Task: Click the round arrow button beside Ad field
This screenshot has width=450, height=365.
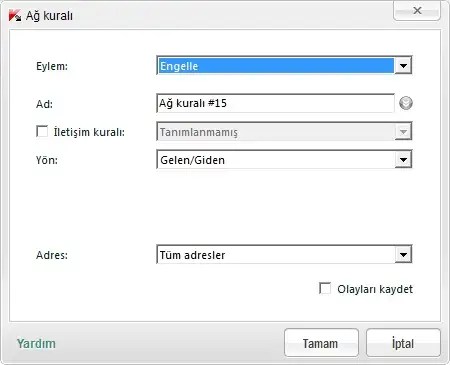Action: click(x=406, y=103)
